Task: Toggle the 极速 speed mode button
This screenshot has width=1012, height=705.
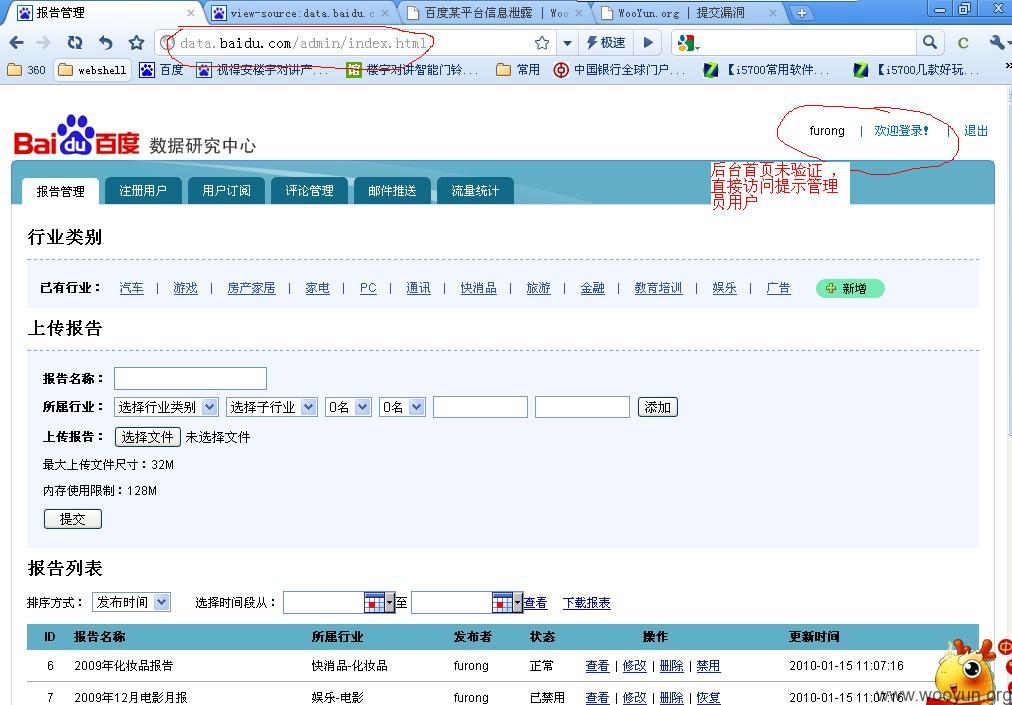Action: 605,43
